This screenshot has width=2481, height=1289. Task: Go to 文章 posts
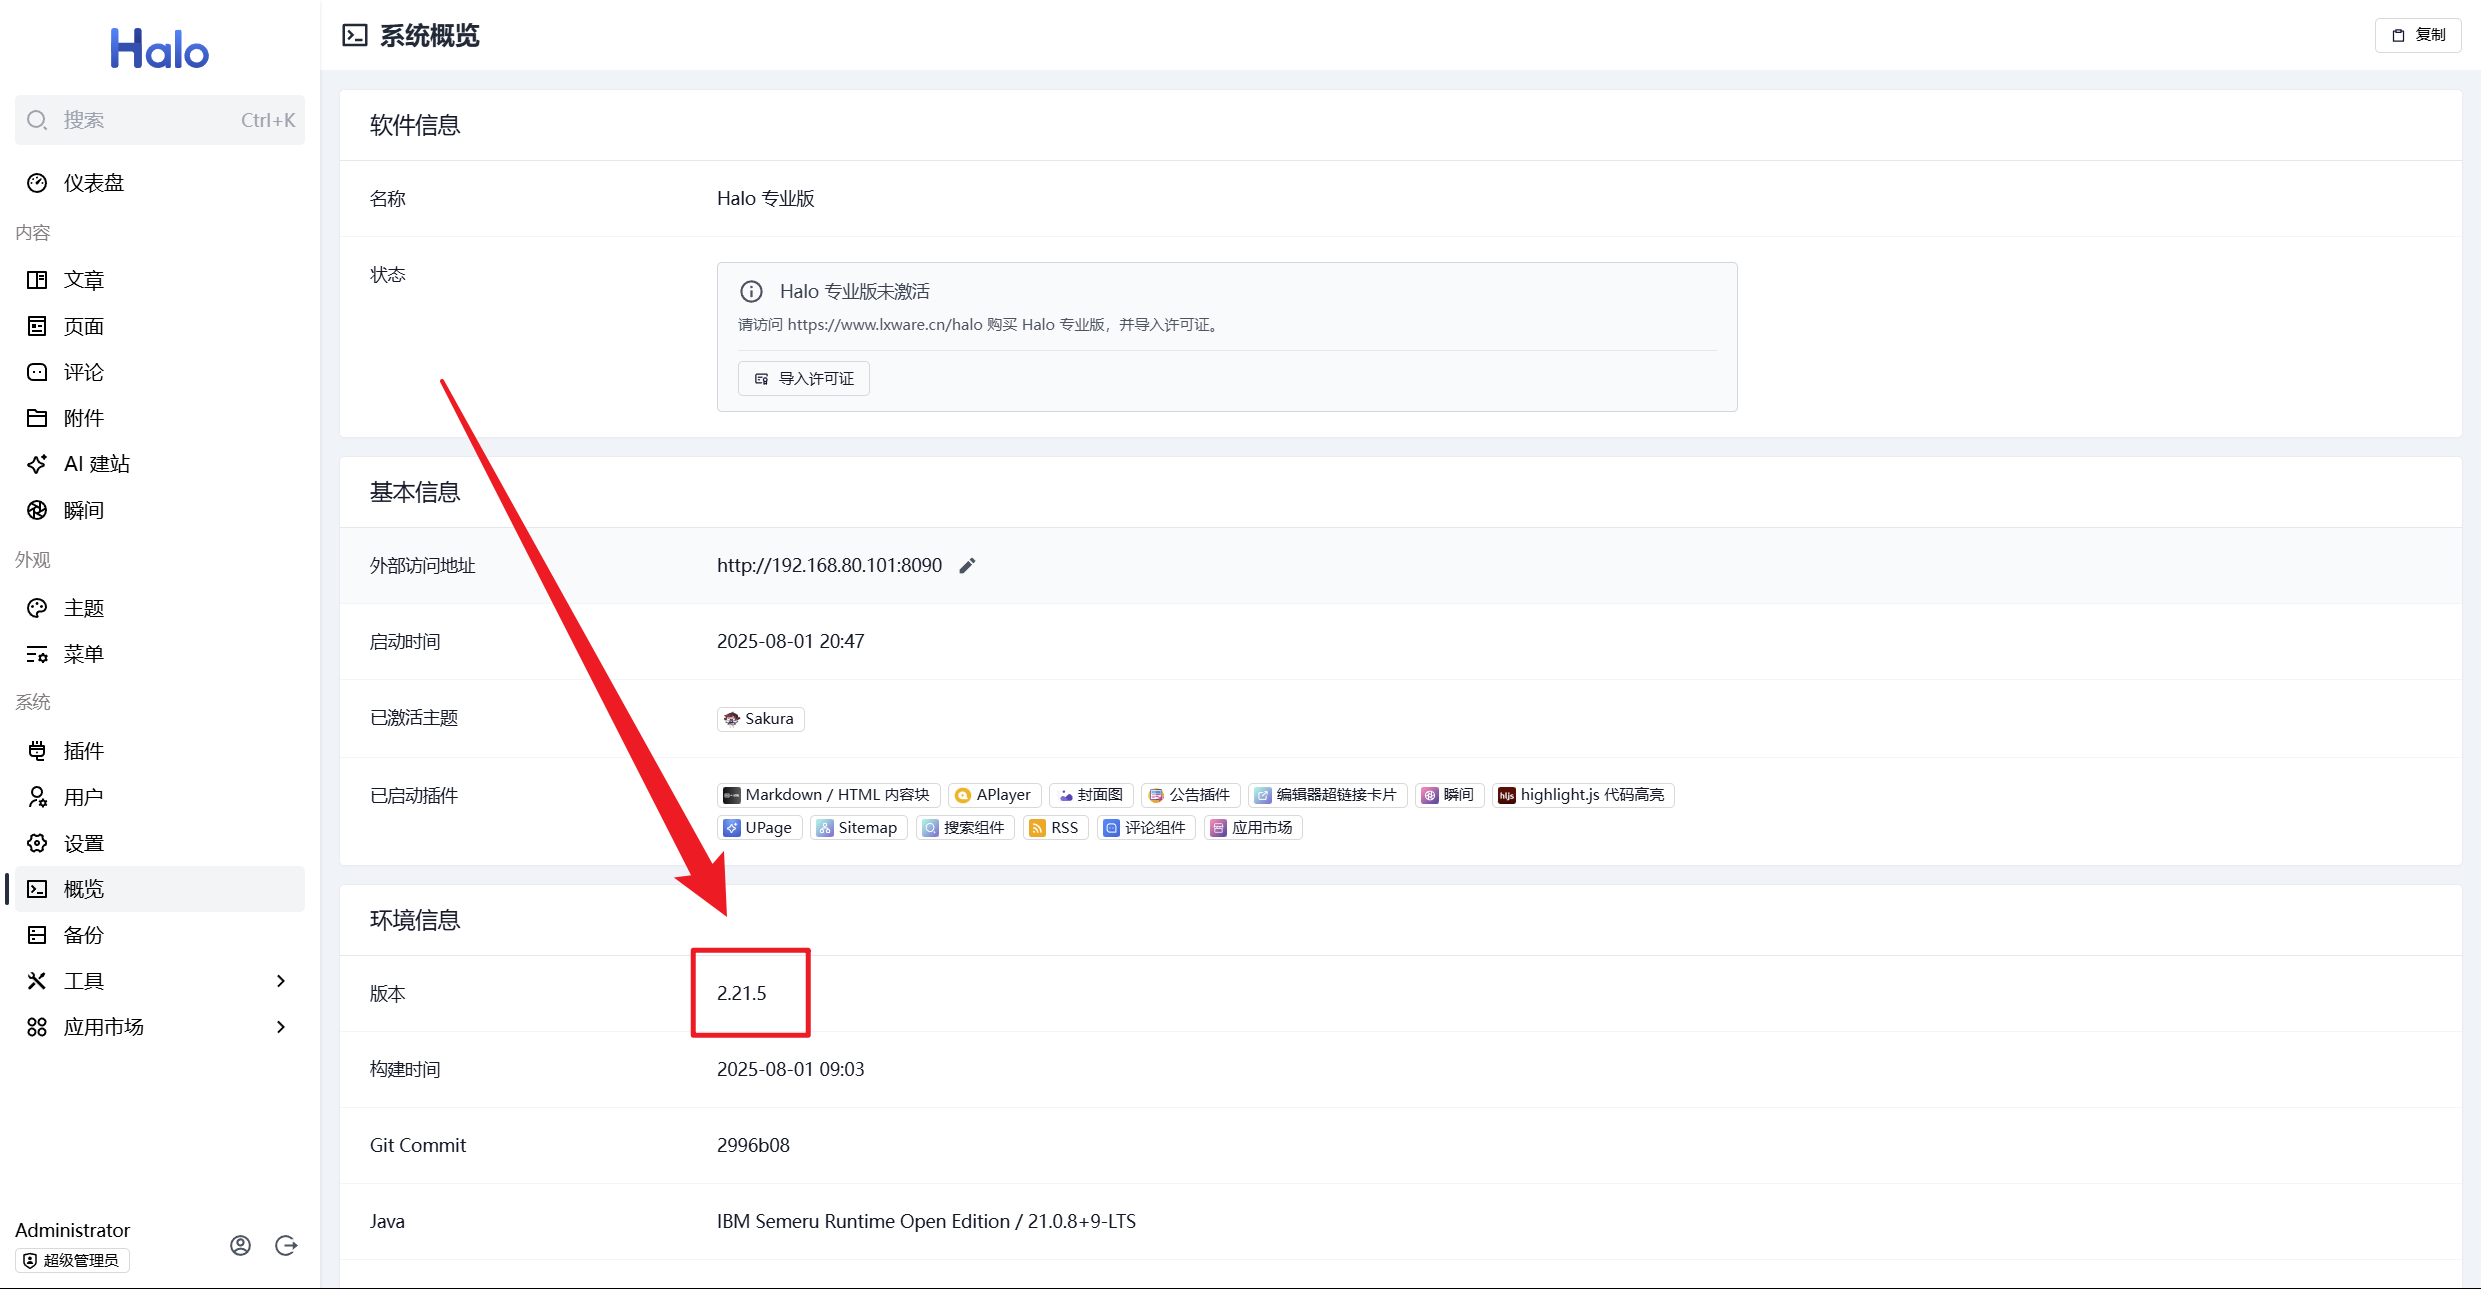tap(160, 280)
